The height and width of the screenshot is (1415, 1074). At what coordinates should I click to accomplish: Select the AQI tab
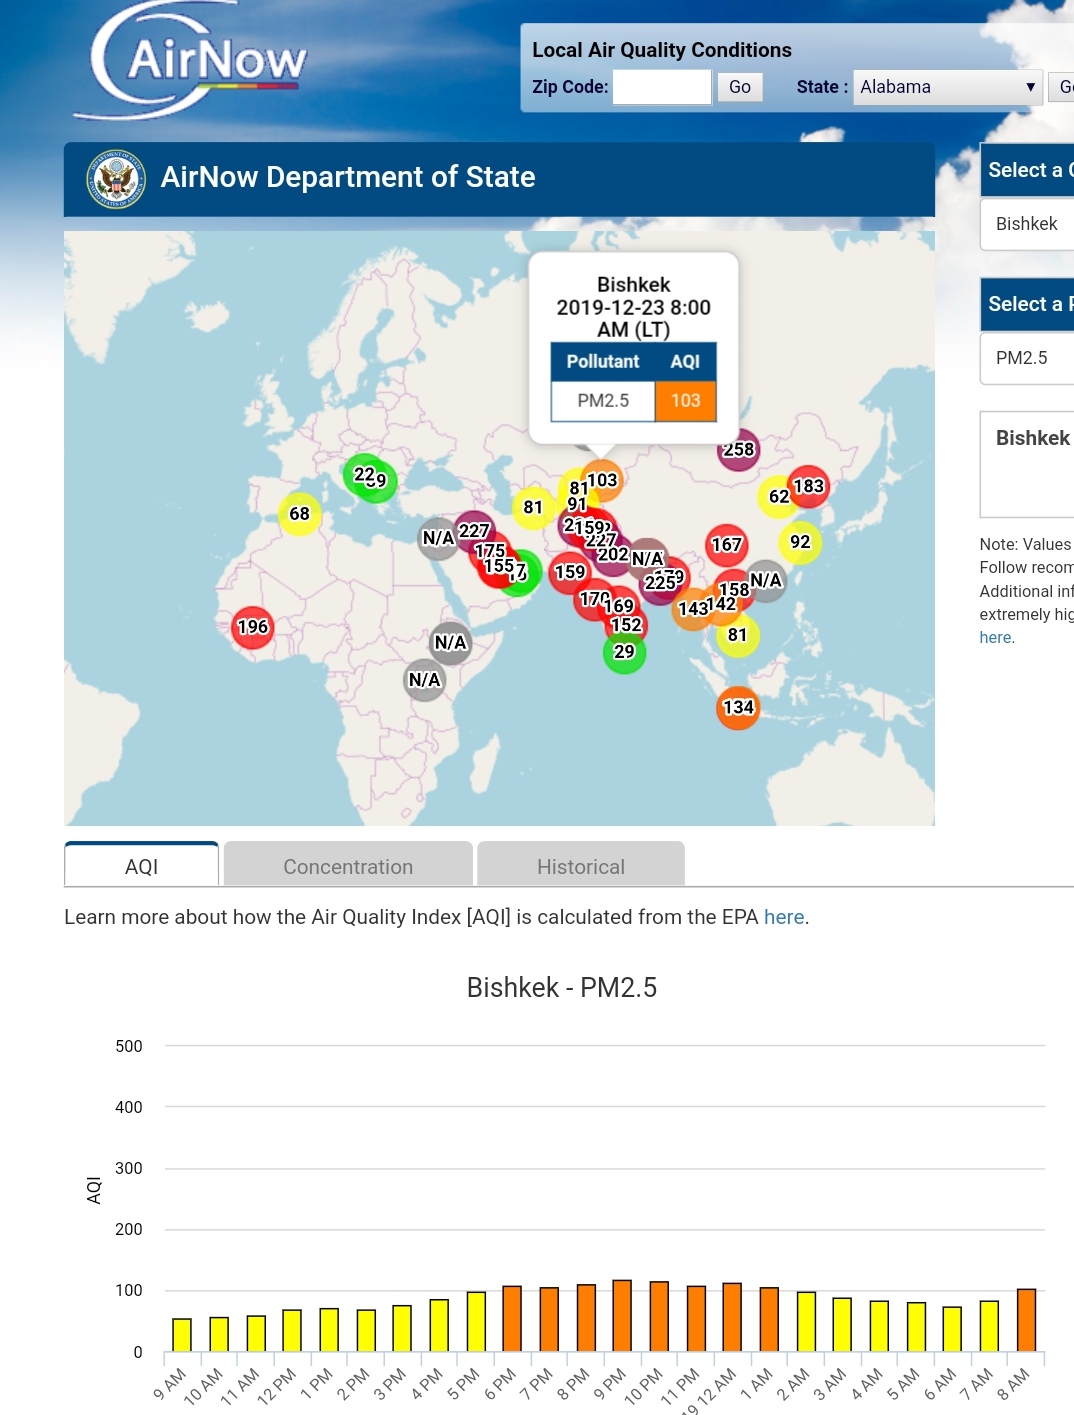click(x=141, y=866)
